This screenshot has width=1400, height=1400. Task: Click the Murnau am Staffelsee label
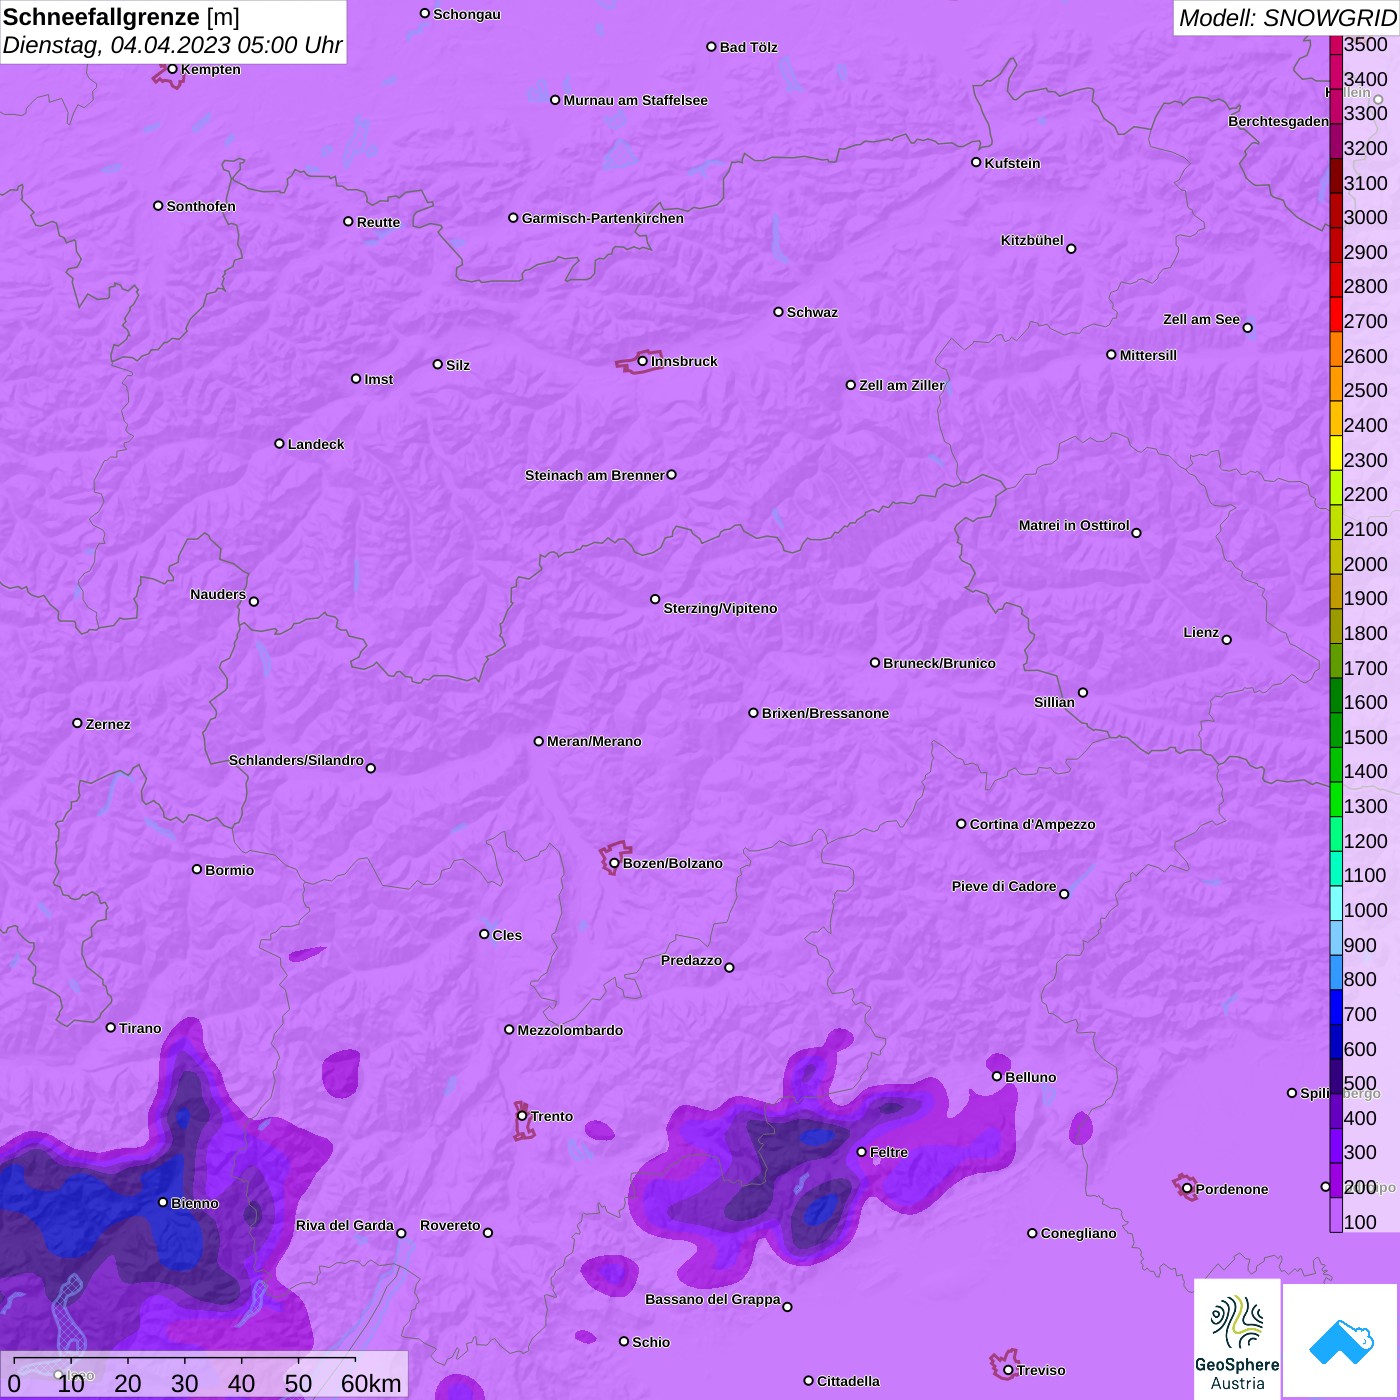click(635, 100)
